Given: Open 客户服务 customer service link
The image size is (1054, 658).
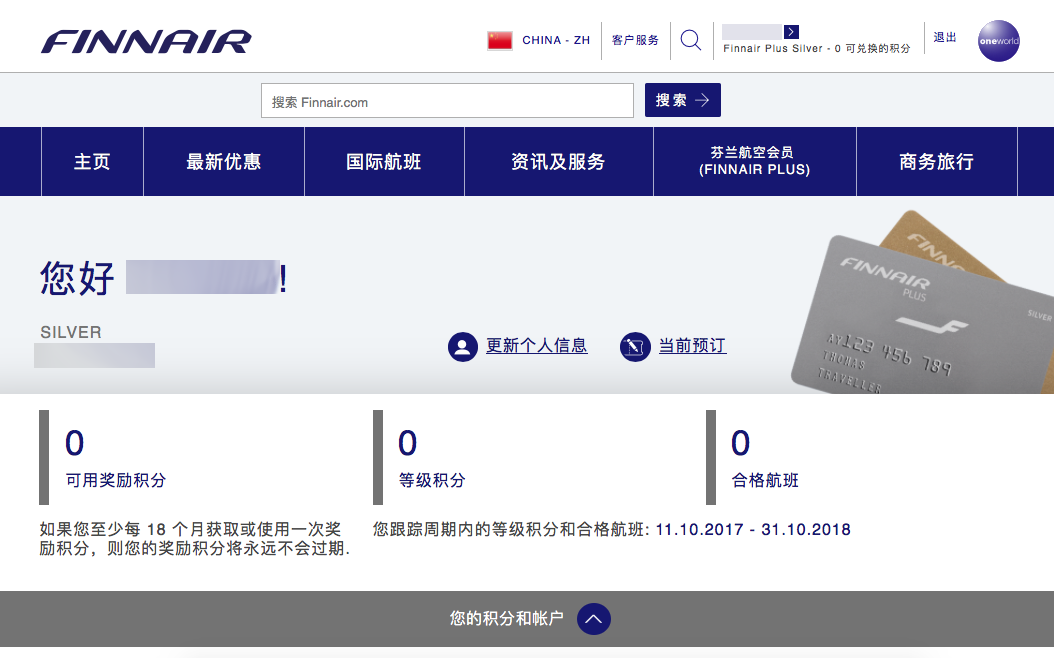Looking at the screenshot, I should [635, 40].
